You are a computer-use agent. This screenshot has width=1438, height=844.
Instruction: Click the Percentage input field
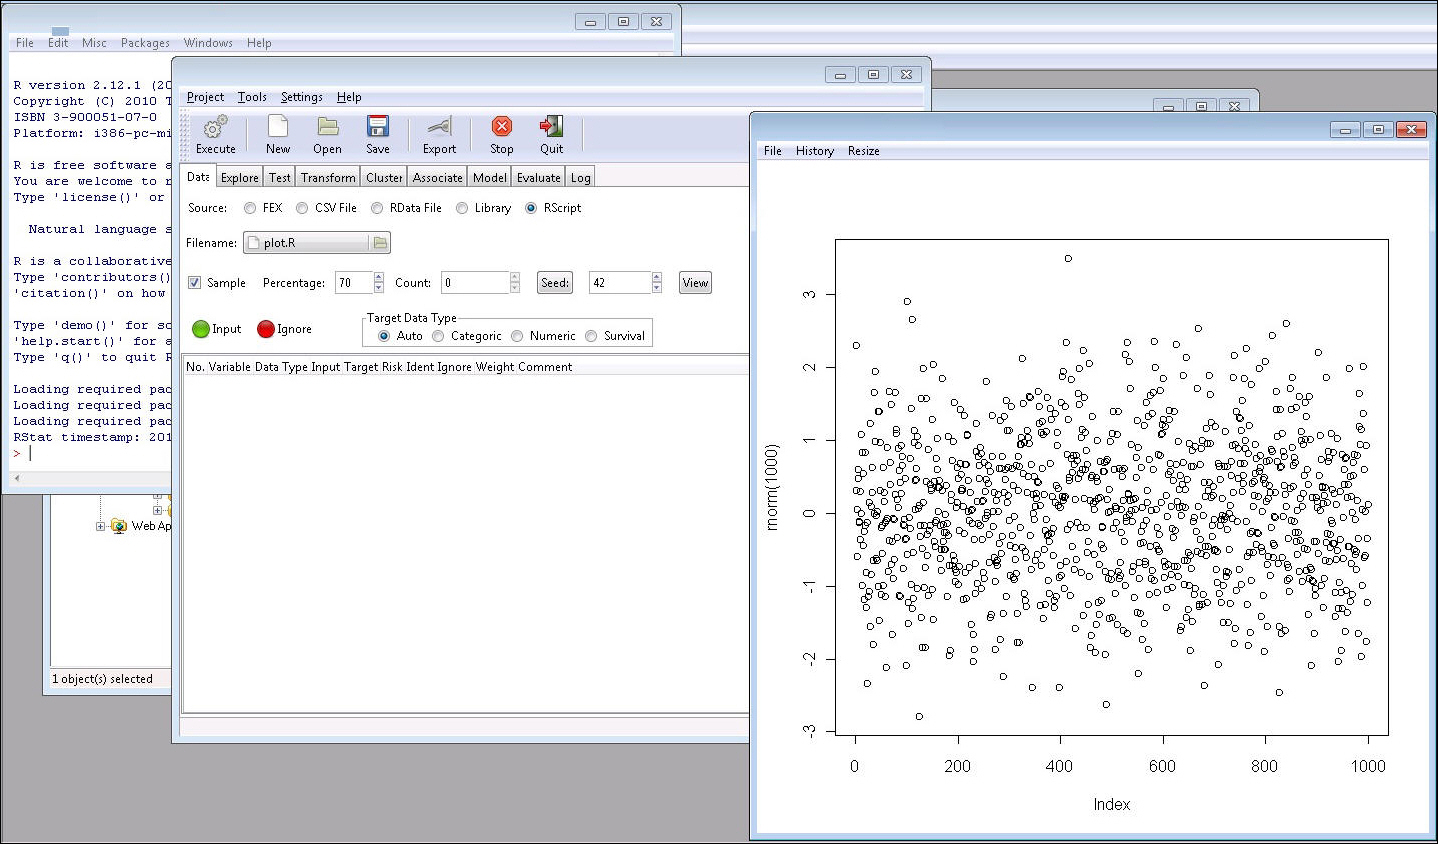(354, 283)
